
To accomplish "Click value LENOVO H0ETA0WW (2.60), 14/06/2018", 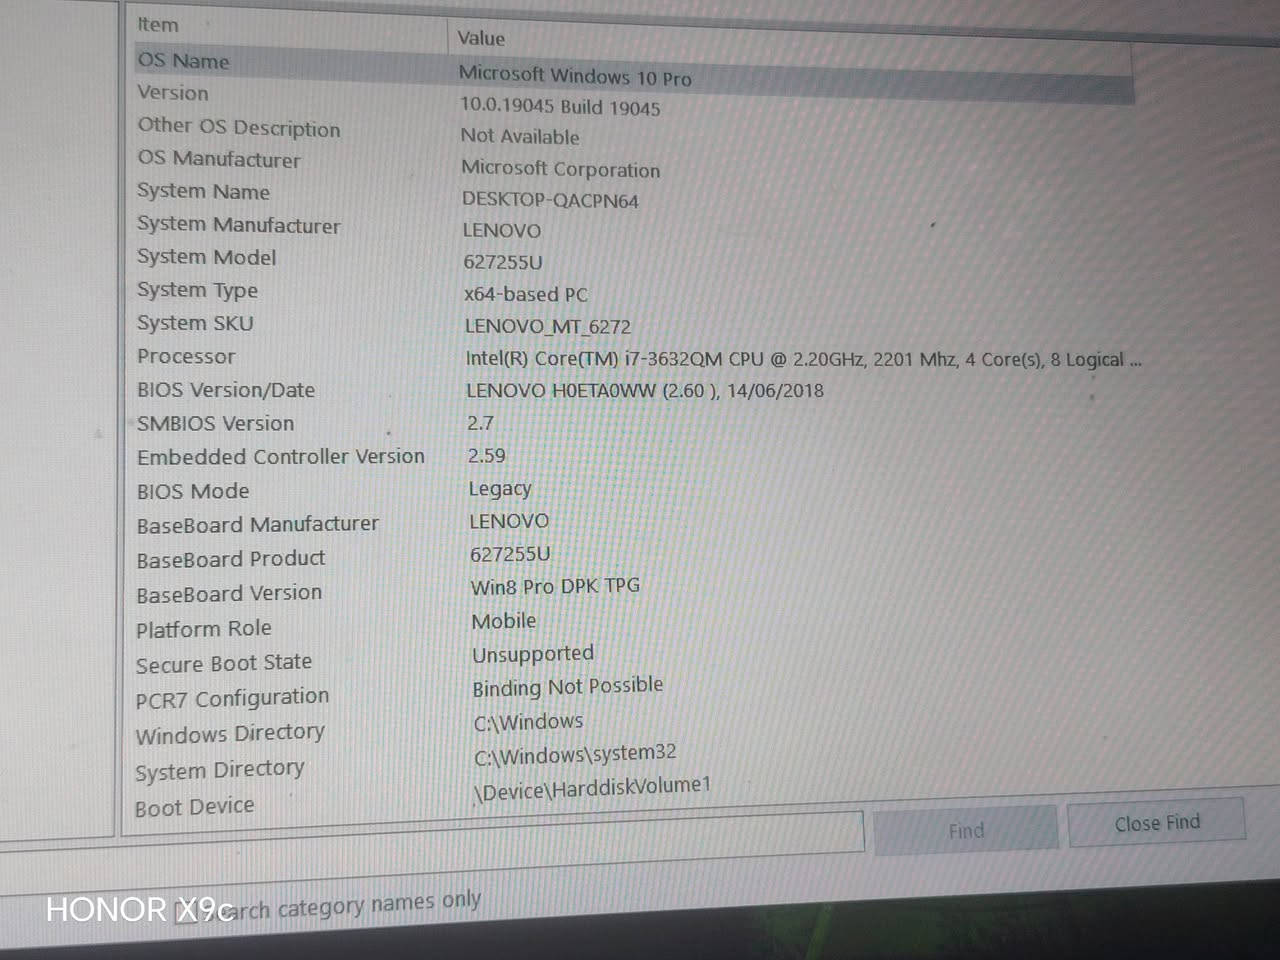I will [645, 390].
